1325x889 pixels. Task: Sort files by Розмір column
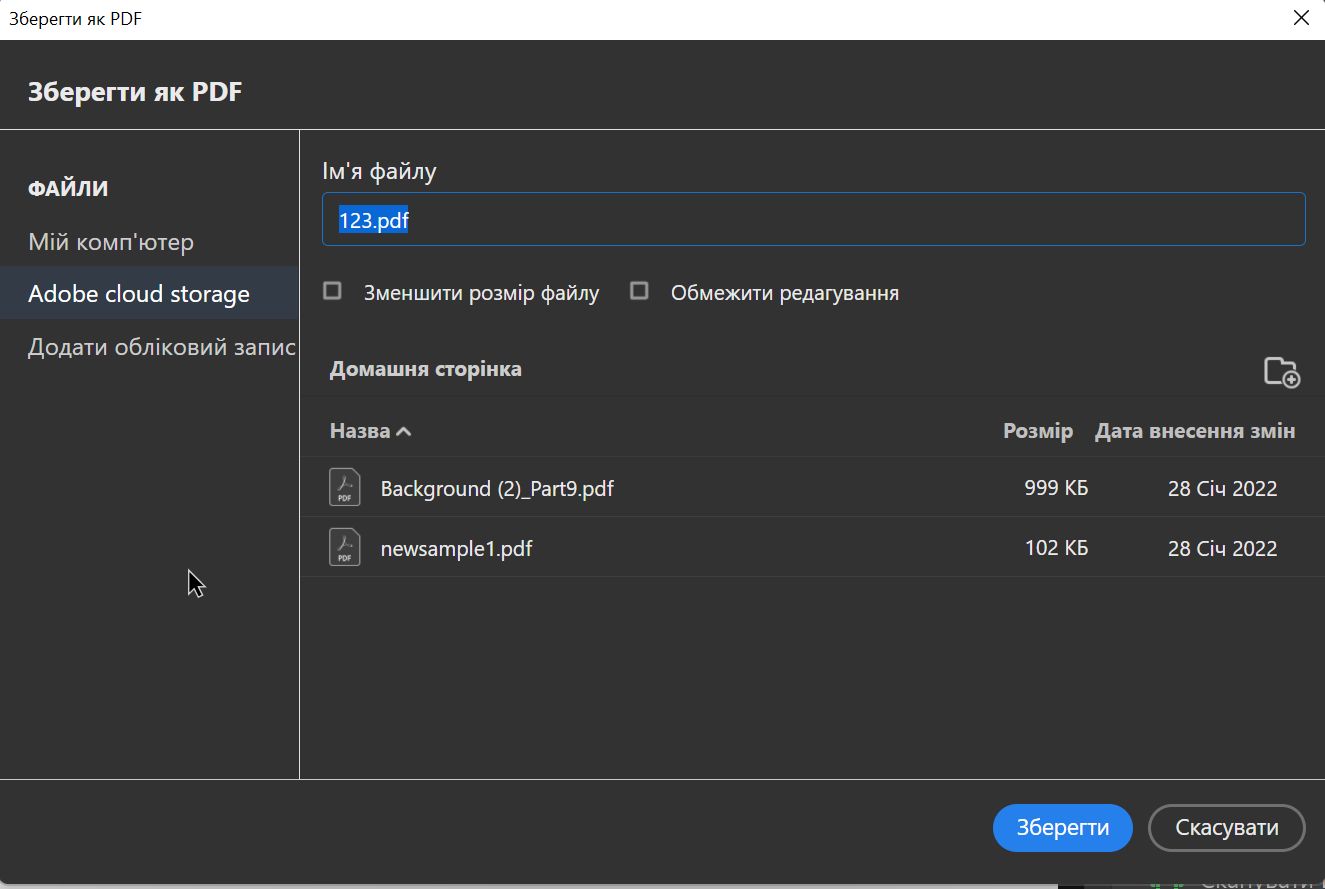[1037, 431]
